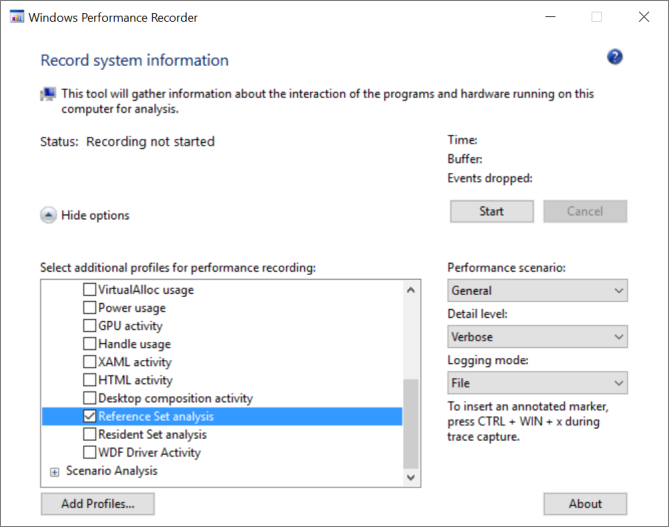Tick the WDF Driver Activity checkbox
Image resolution: width=669 pixels, height=527 pixels.
pyautogui.click(x=89, y=452)
